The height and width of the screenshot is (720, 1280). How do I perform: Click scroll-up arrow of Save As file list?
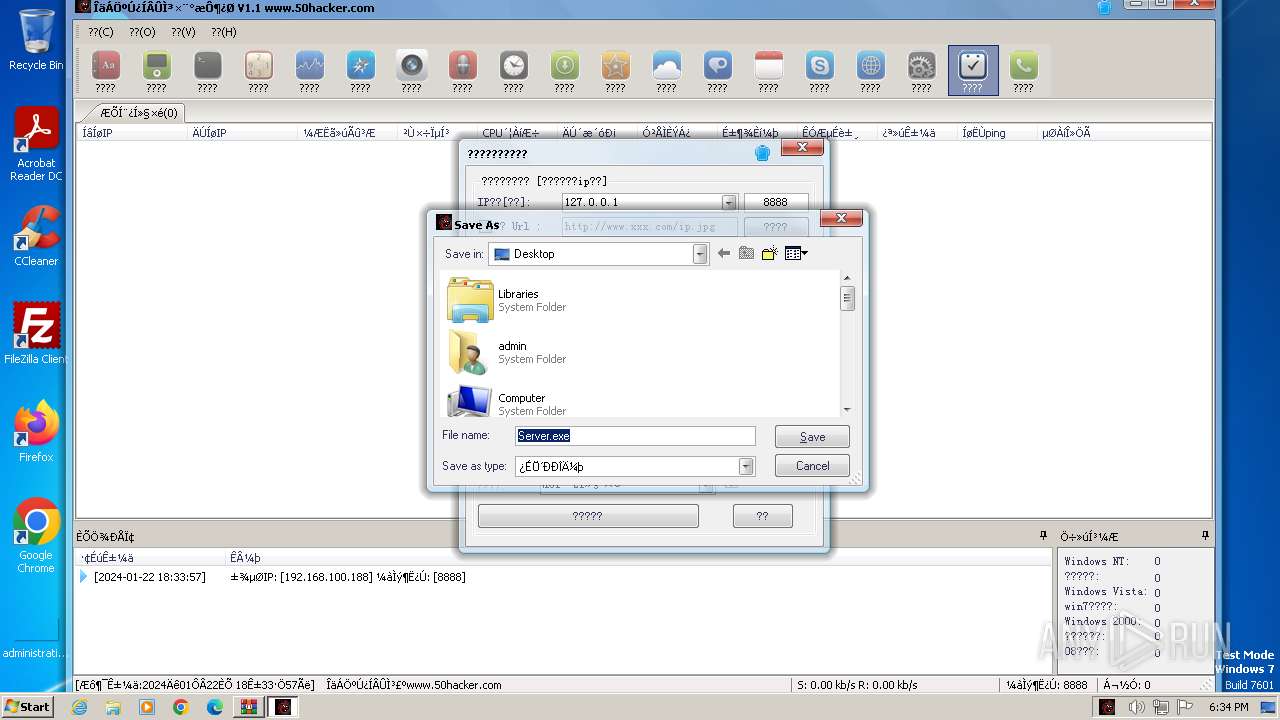click(x=847, y=279)
